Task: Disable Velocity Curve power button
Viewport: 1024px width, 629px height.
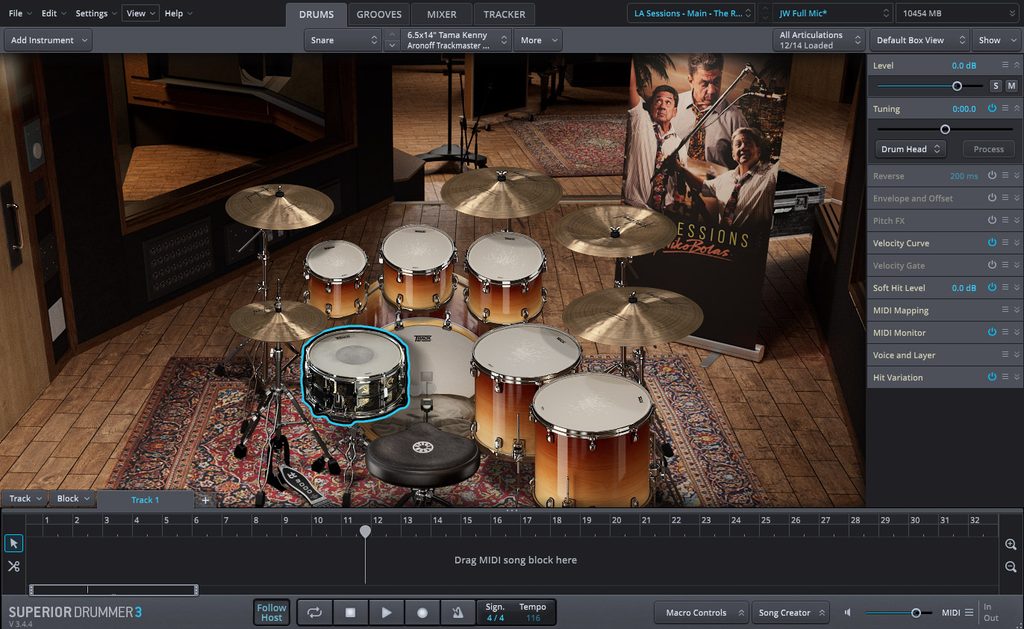Action: tap(992, 242)
